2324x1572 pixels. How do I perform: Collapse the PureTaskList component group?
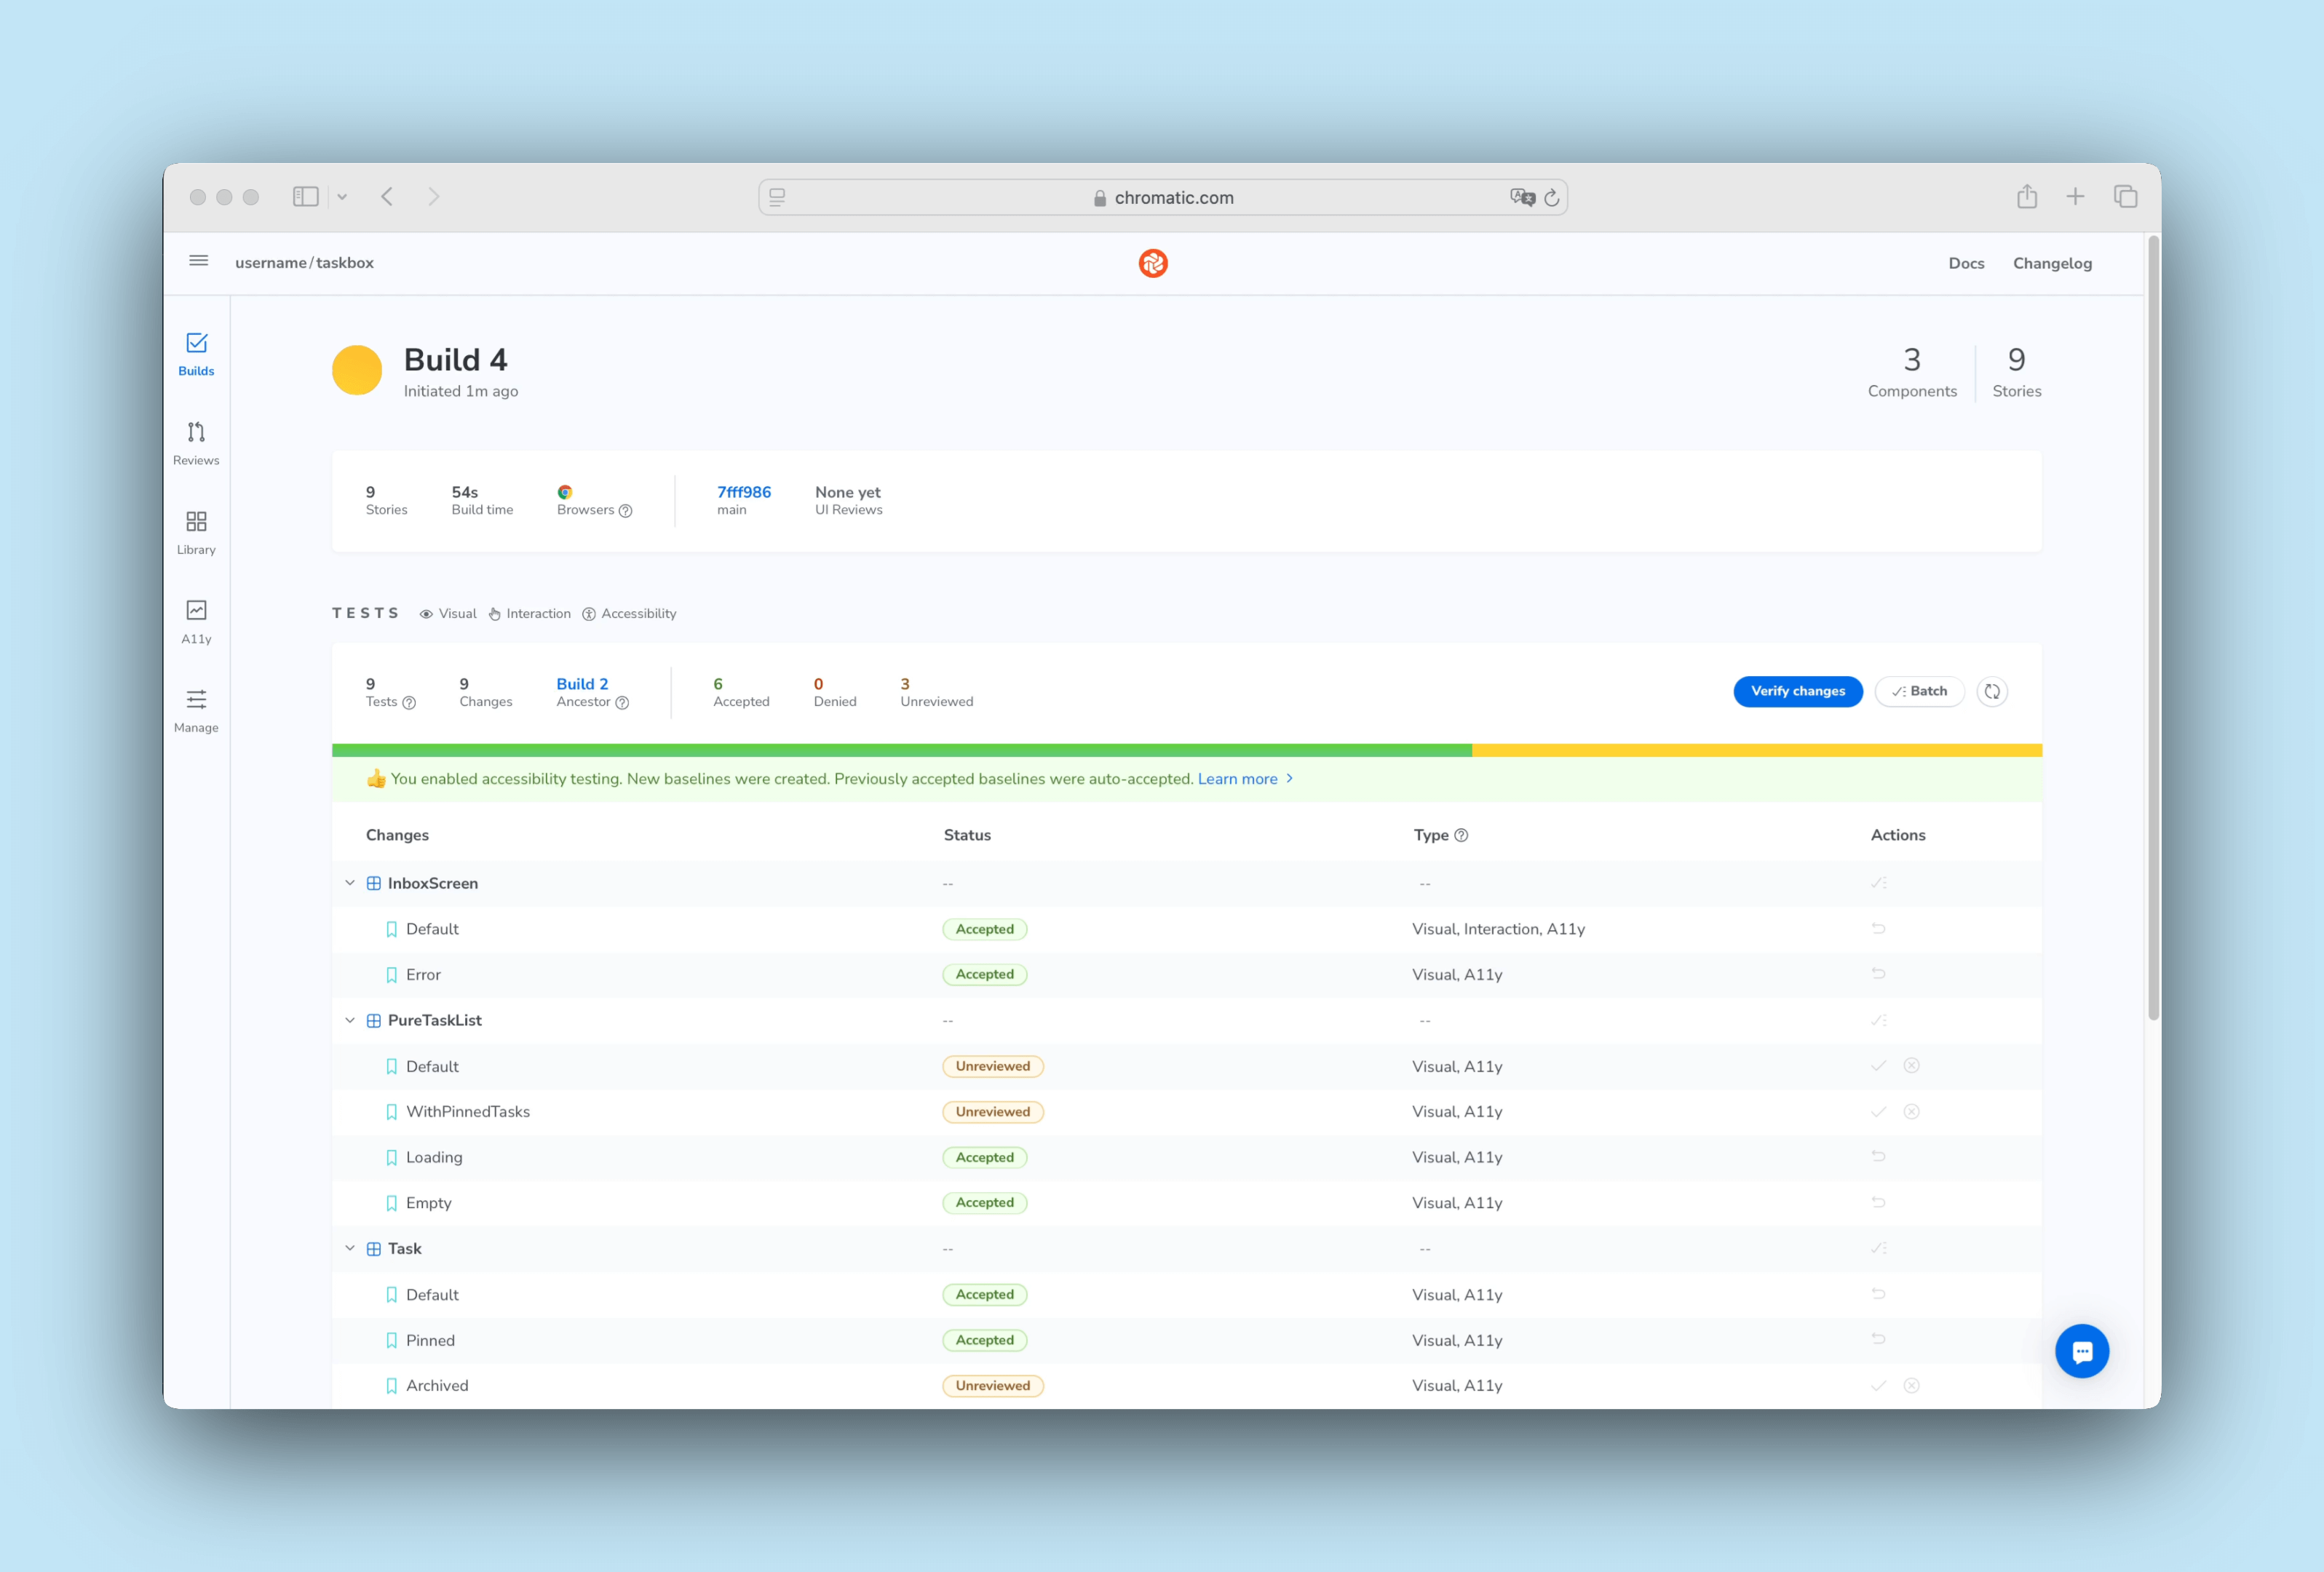[x=350, y=1020]
